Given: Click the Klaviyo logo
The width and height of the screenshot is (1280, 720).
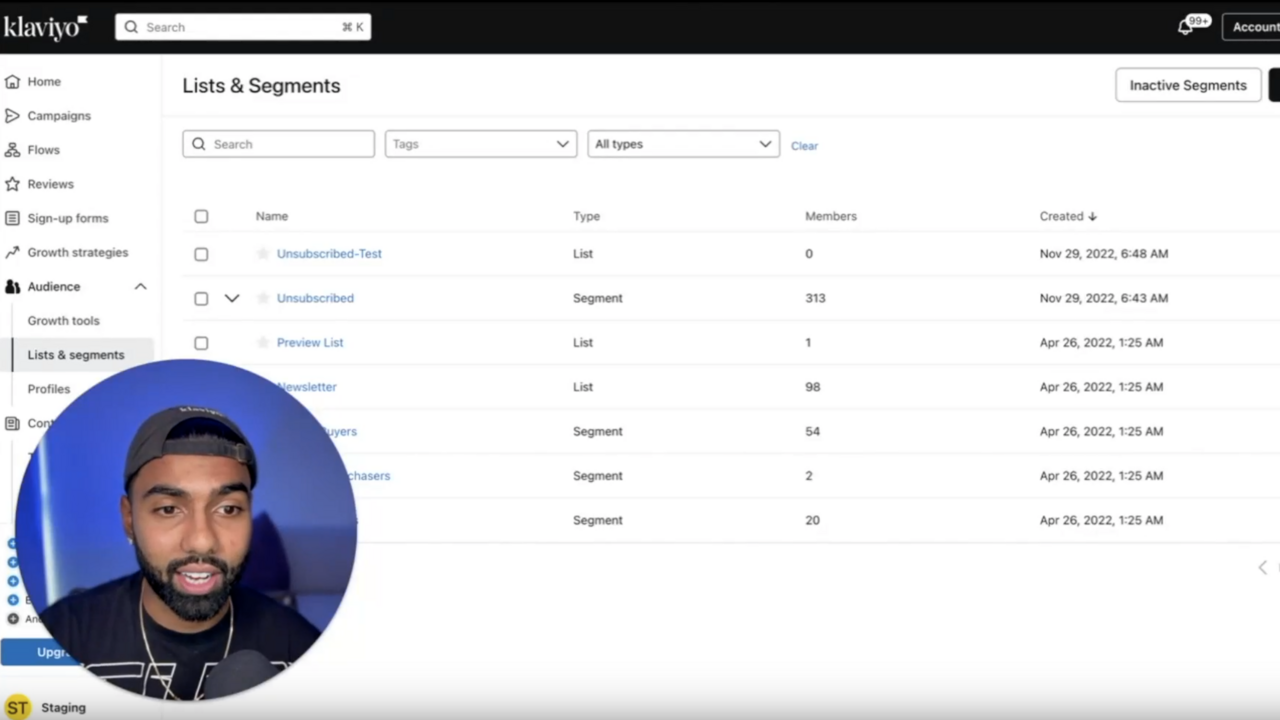Looking at the screenshot, I should coord(45,27).
